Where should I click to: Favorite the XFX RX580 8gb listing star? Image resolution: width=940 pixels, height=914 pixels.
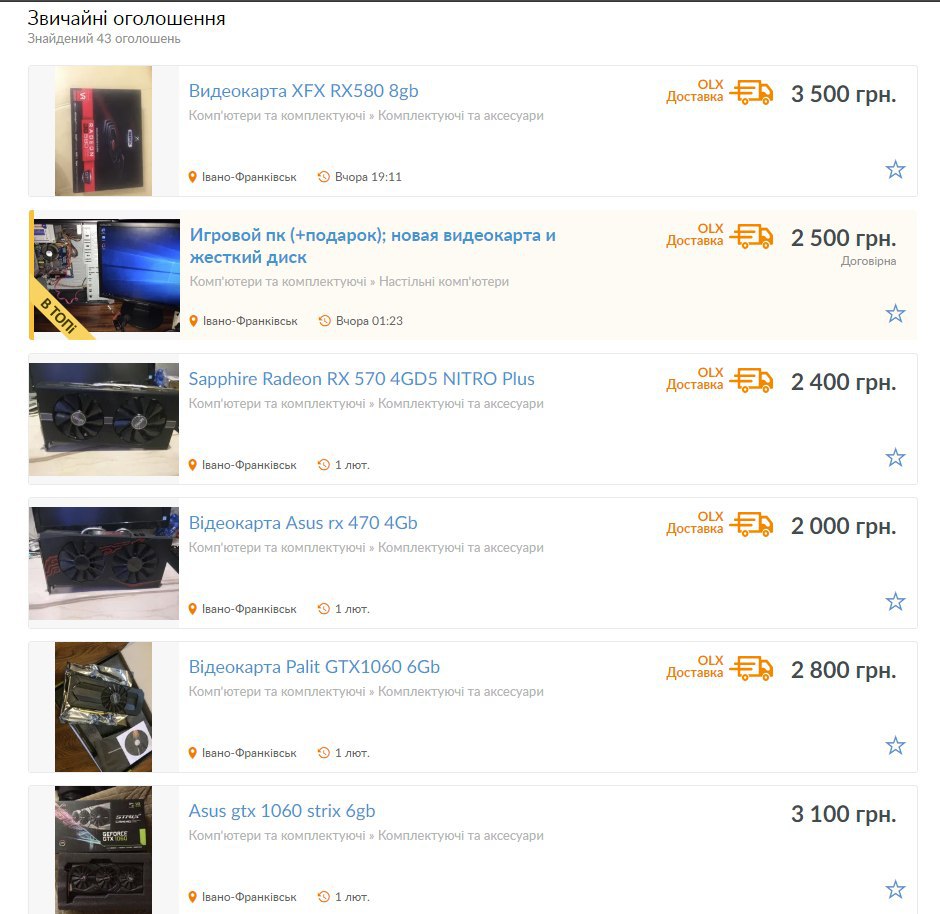click(895, 170)
